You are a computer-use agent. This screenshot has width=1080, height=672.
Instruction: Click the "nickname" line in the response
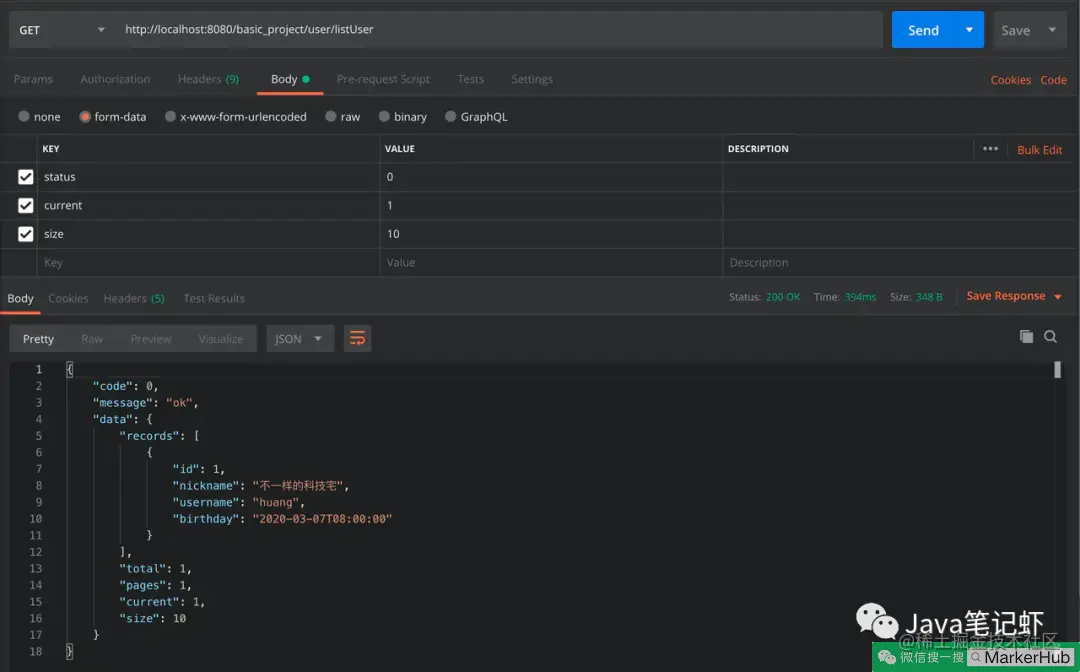pyautogui.click(x=261, y=485)
